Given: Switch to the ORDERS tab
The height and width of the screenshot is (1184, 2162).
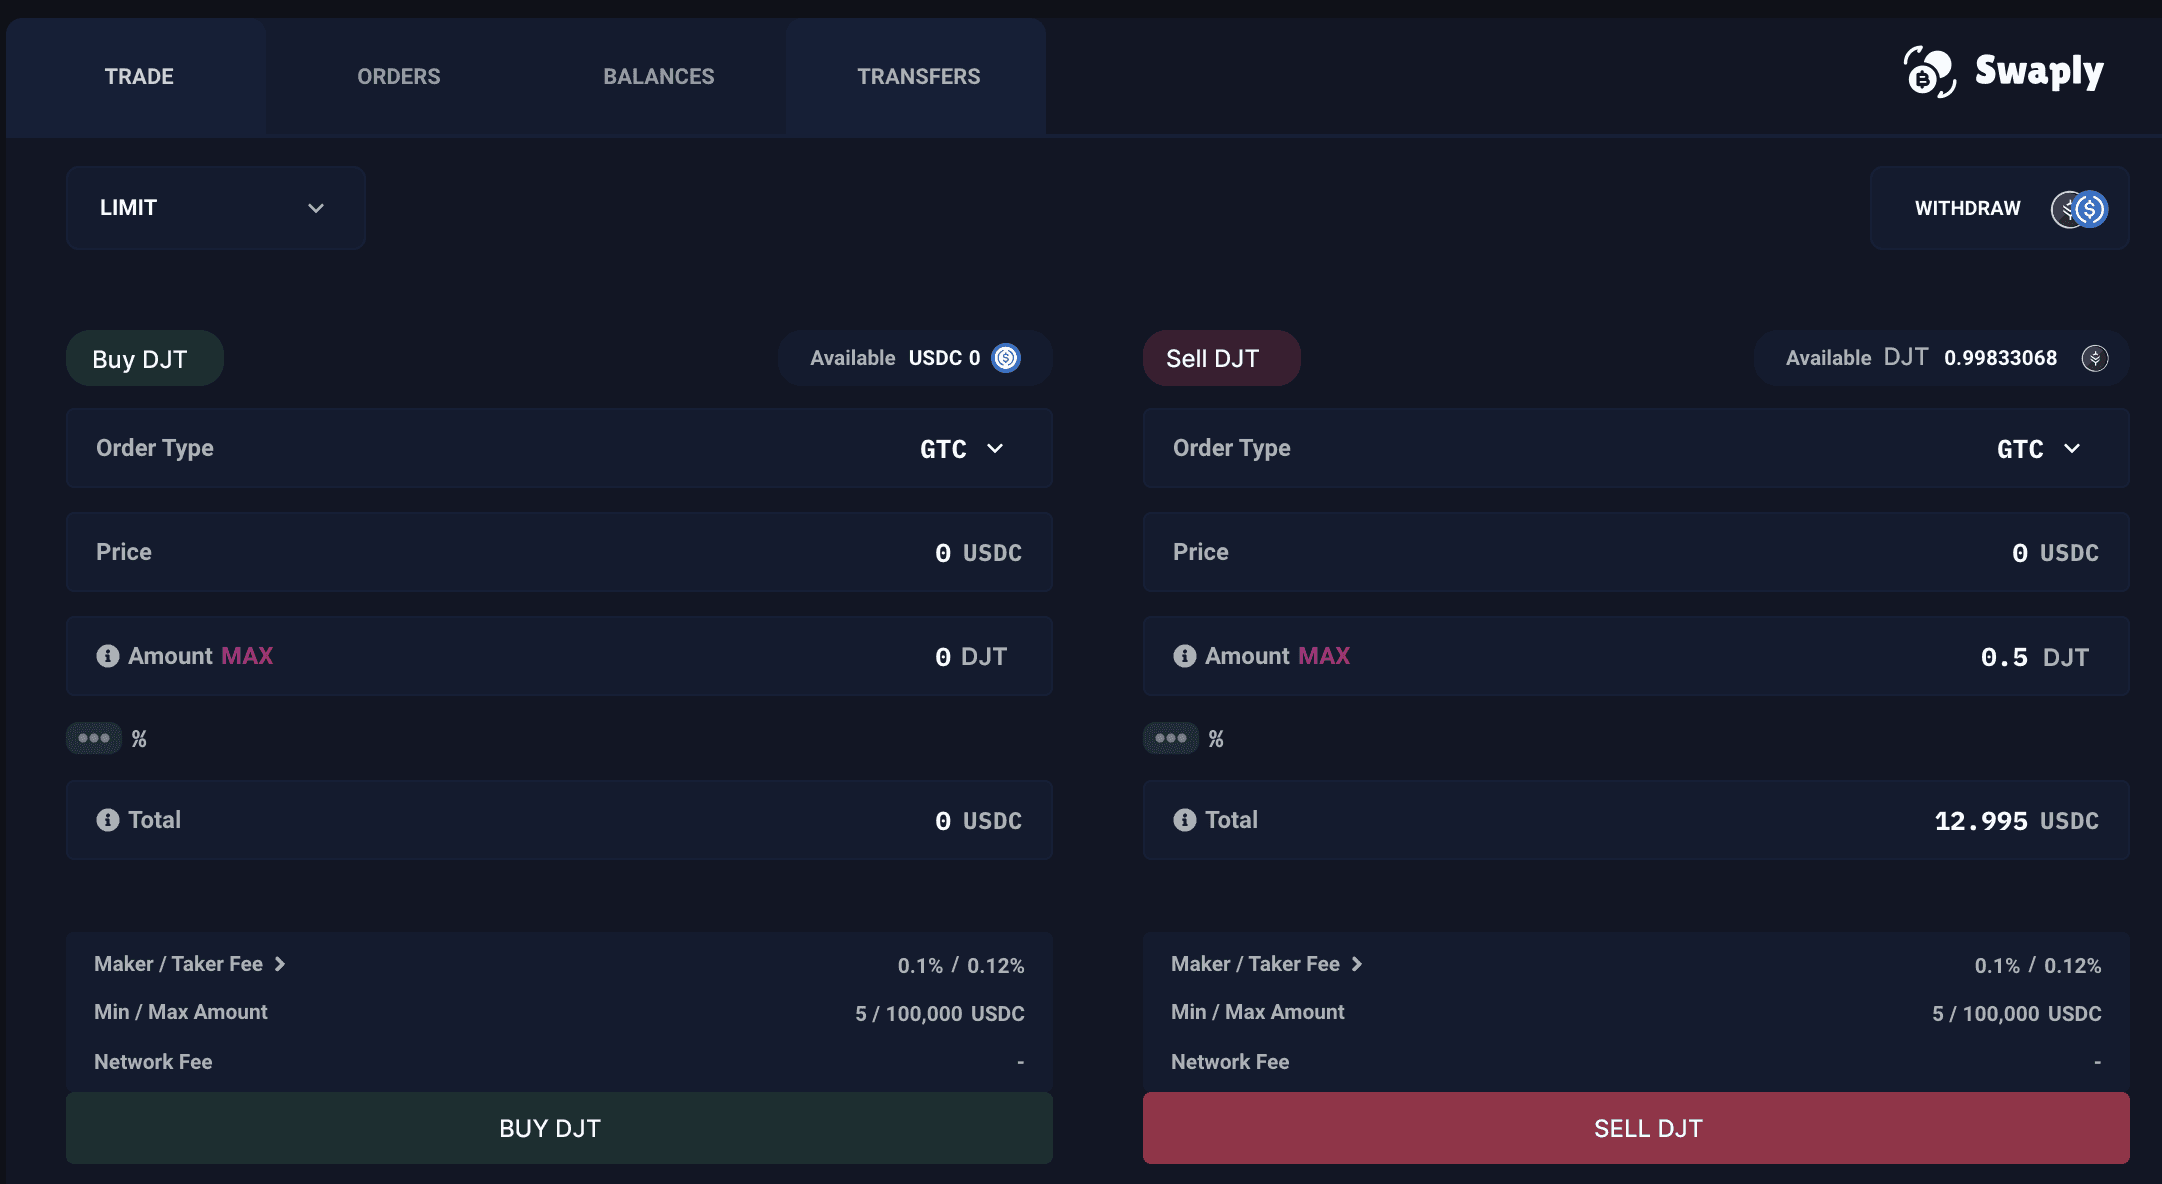Looking at the screenshot, I should click(398, 77).
